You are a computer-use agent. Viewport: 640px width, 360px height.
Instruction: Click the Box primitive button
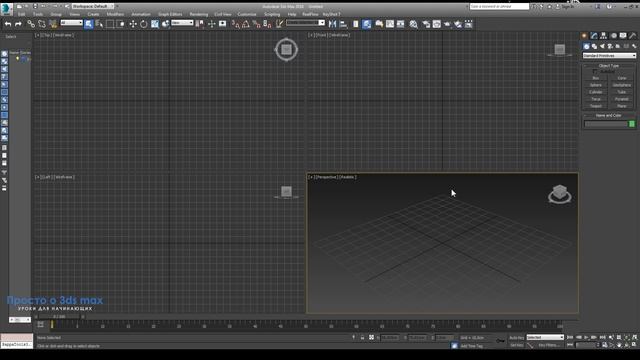[596, 78]
